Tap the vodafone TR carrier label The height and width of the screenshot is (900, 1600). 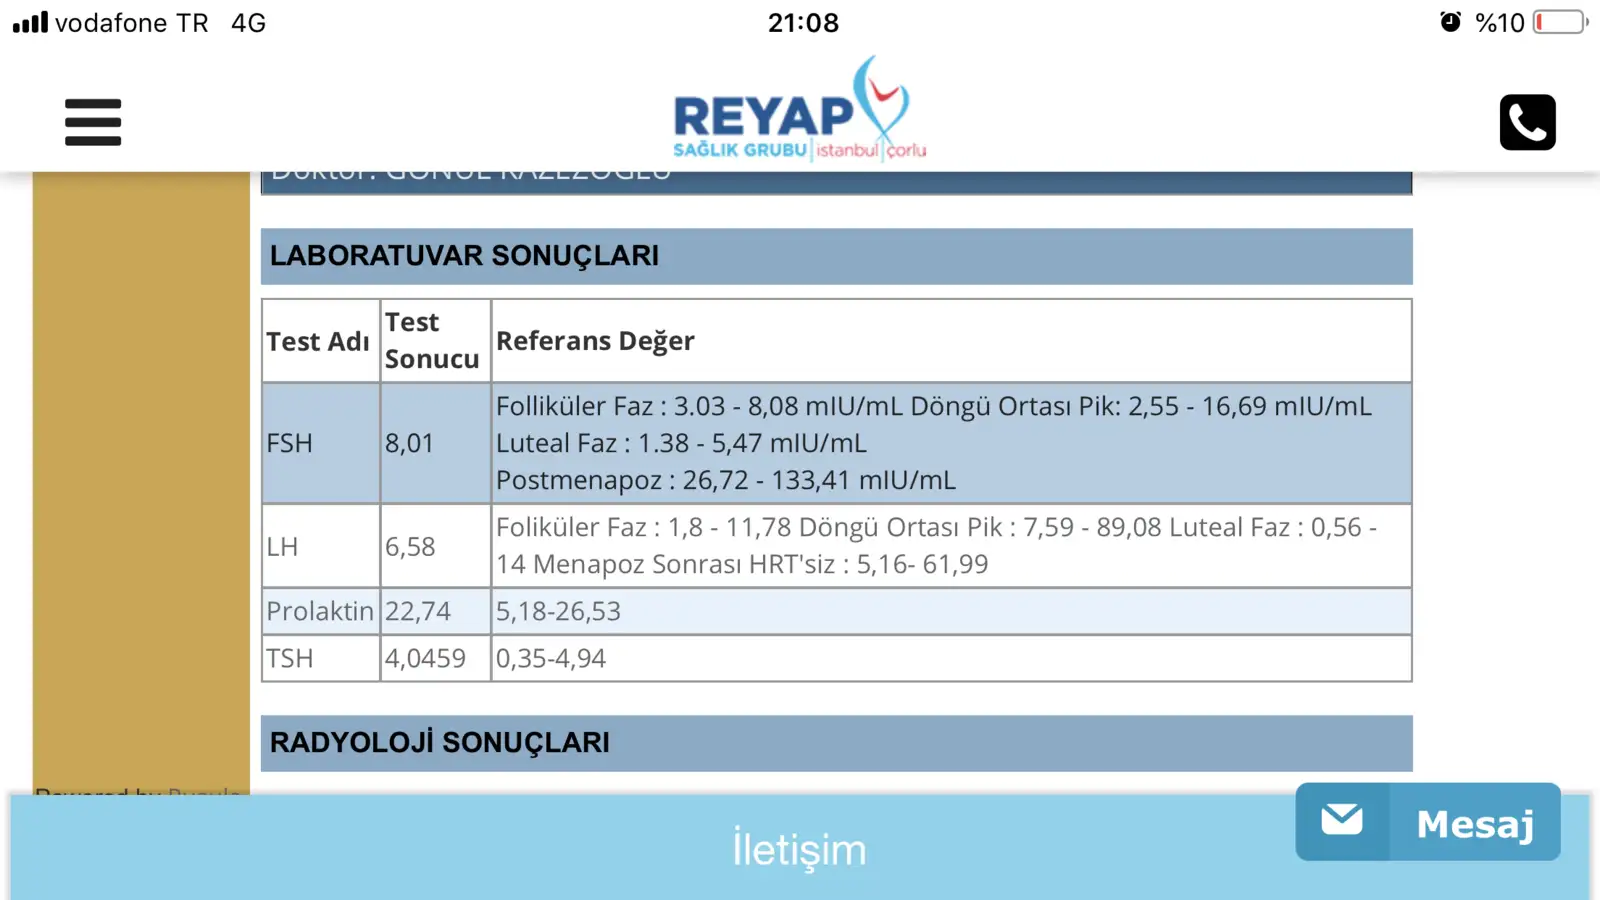(131, 22)
